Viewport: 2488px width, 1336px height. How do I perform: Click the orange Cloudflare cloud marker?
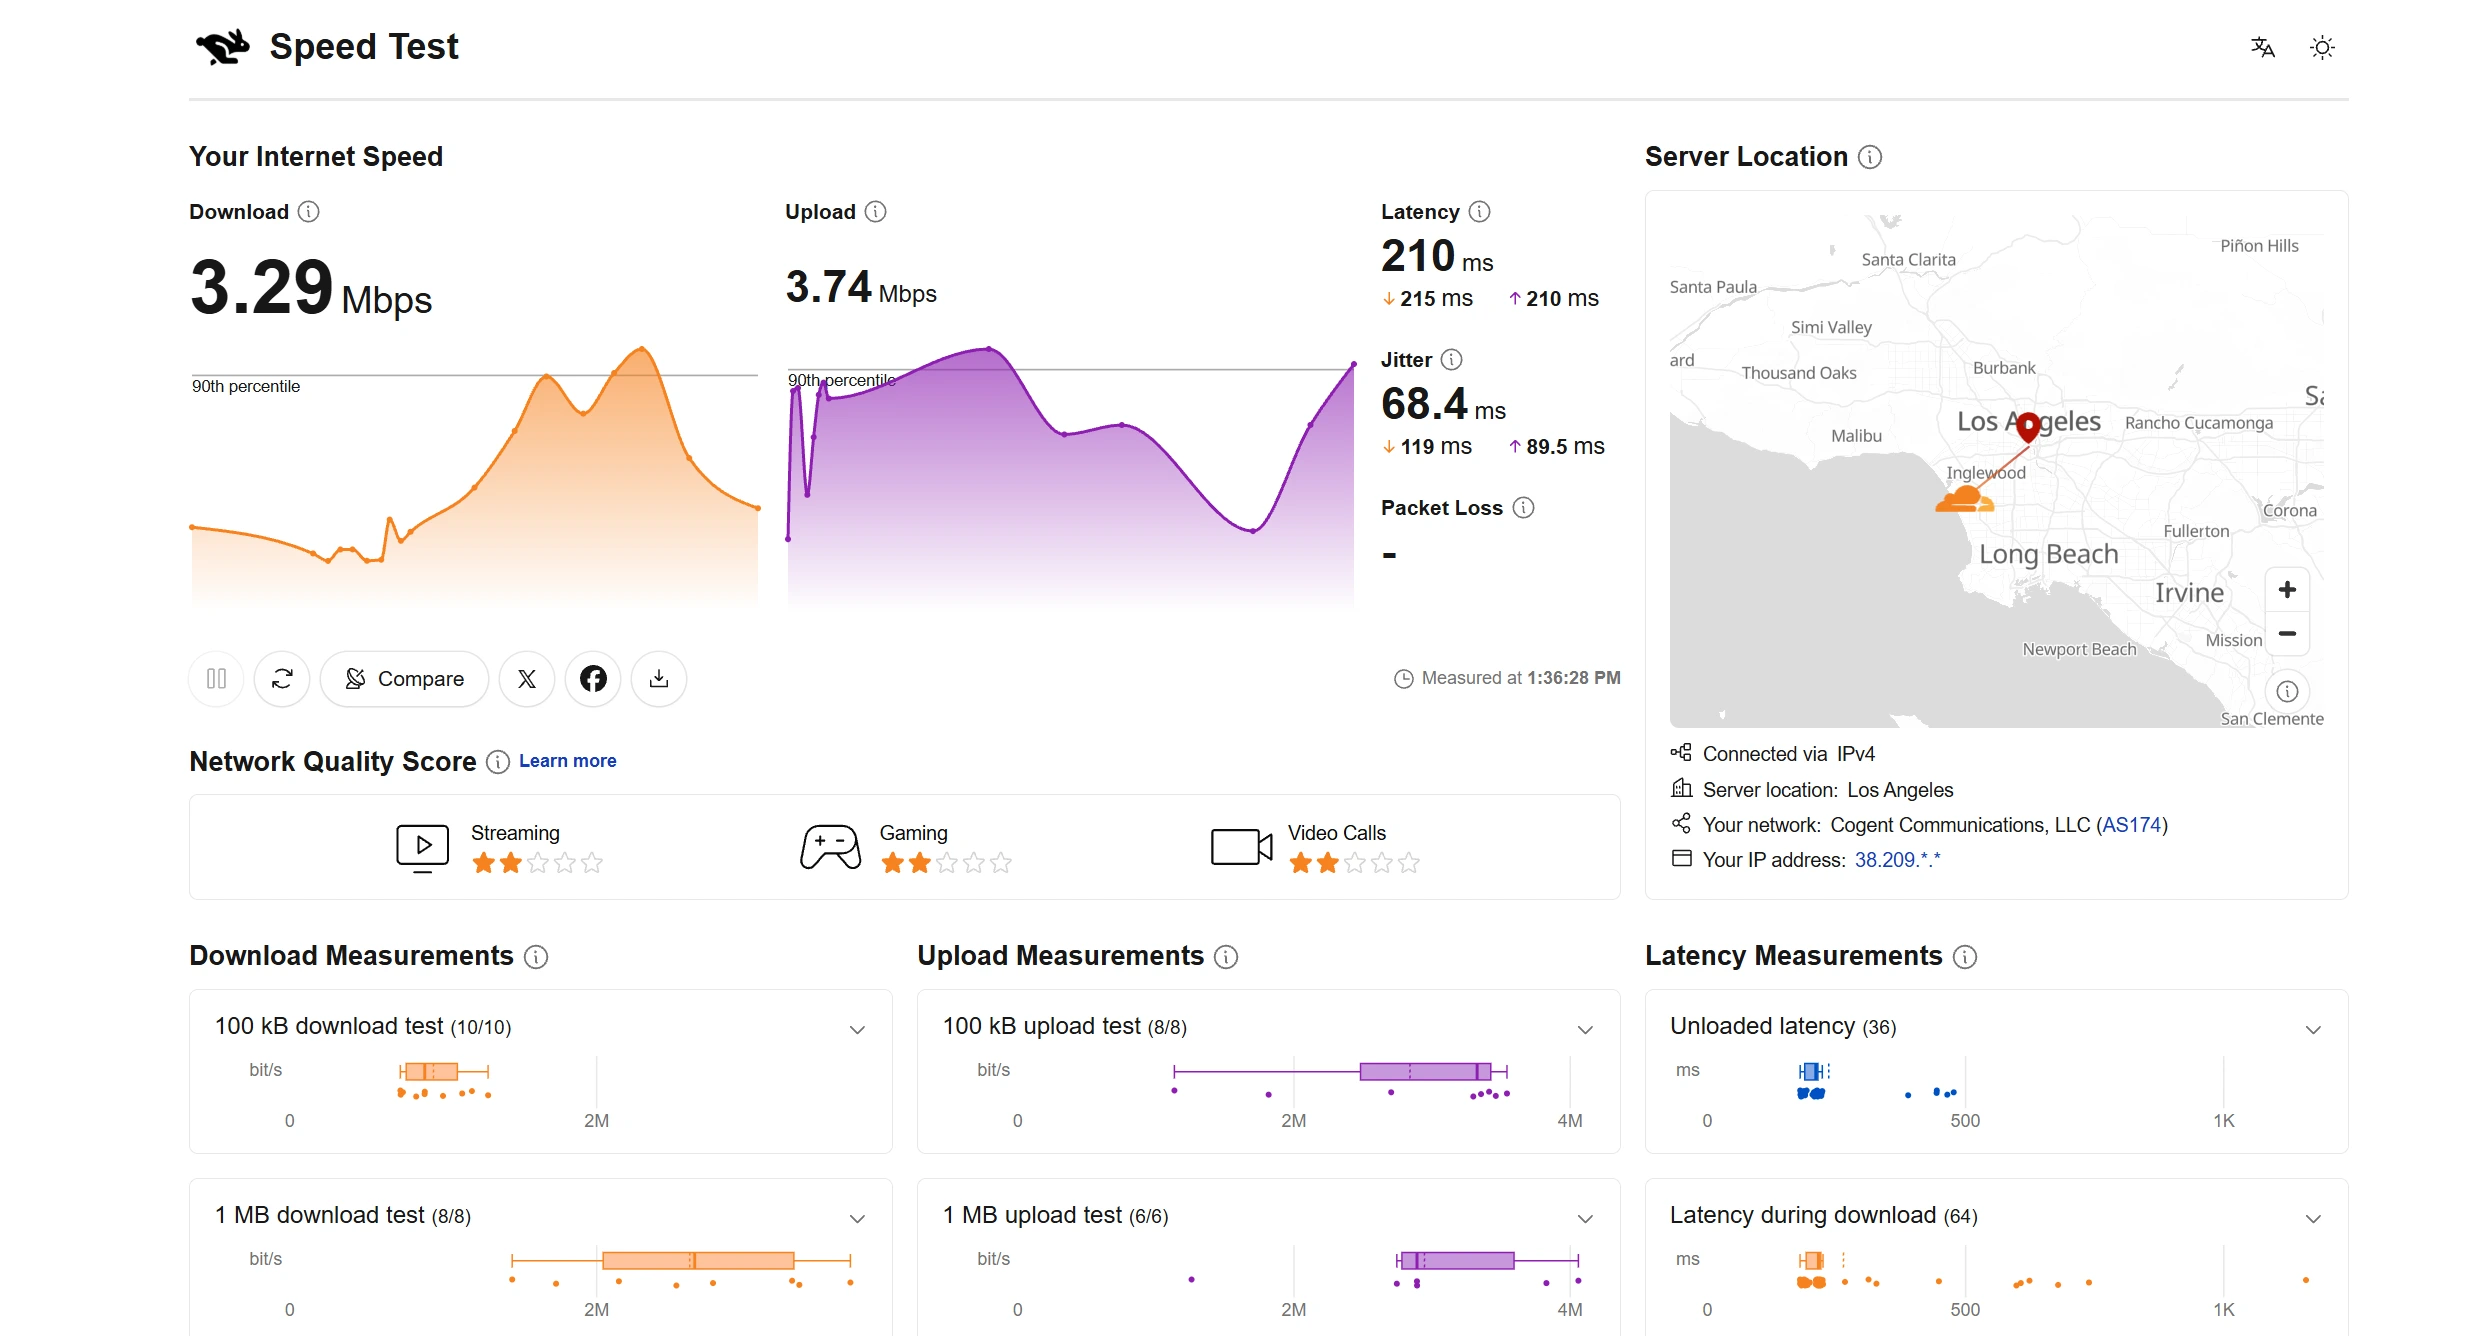[x=1964, y=499]
